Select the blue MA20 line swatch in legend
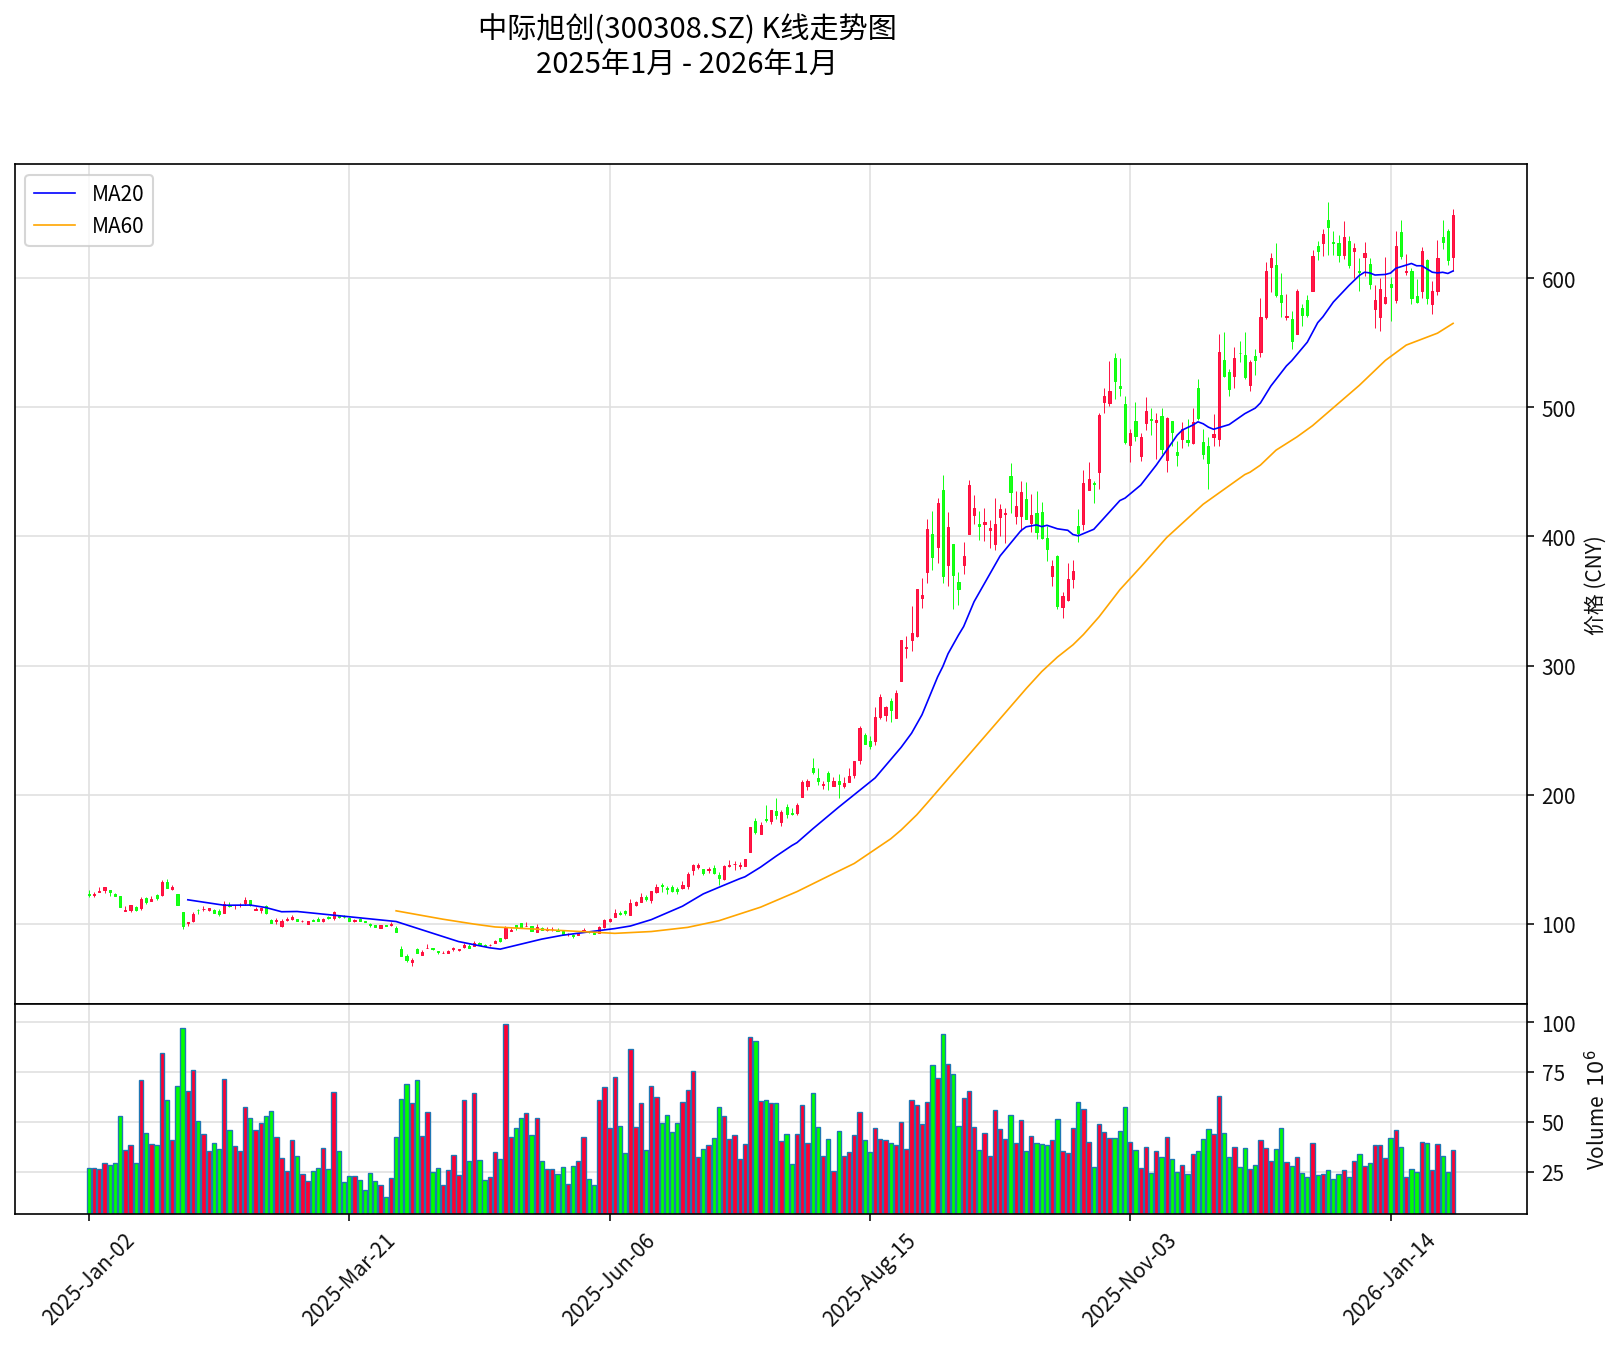The width and height of the screenshot is (1624, 1346). [54, 194]
